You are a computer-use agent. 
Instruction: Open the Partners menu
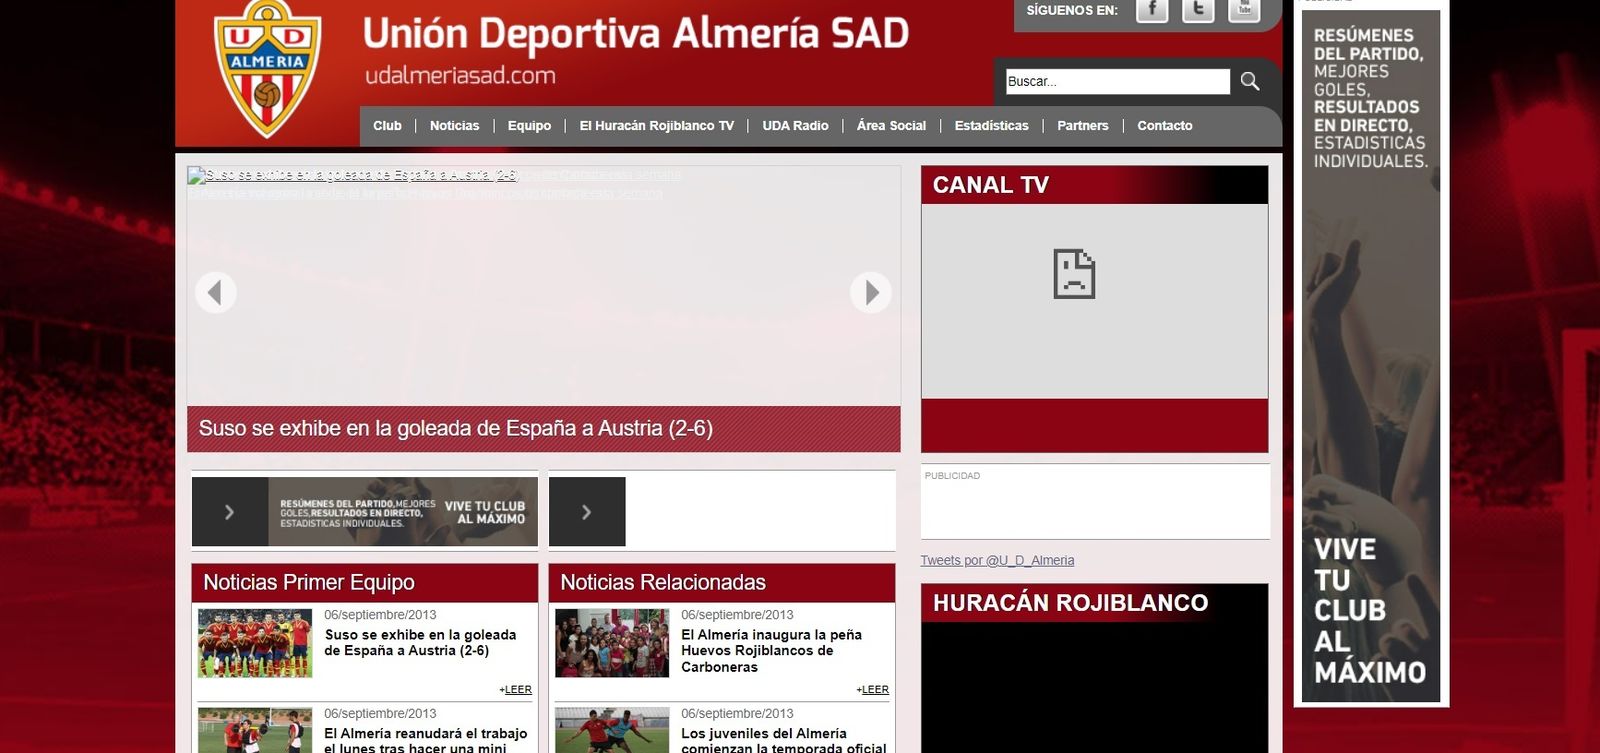[1082, 126]
